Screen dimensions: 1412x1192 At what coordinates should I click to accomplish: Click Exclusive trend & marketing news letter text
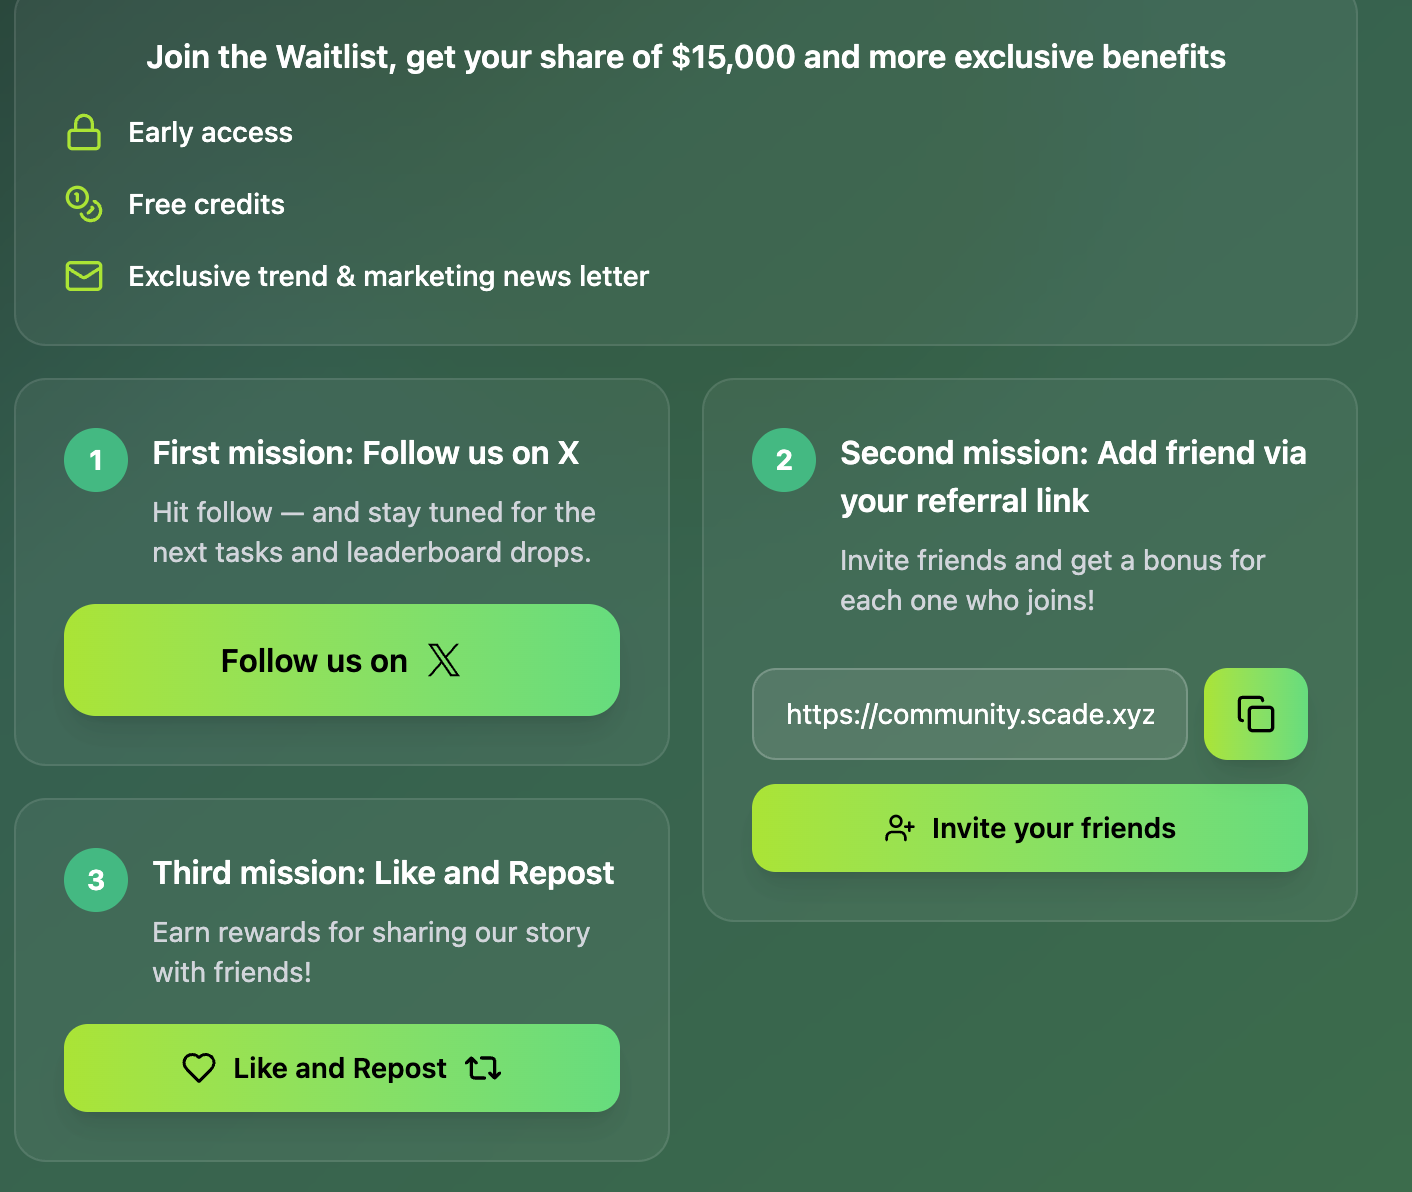(x=389, y=276)
